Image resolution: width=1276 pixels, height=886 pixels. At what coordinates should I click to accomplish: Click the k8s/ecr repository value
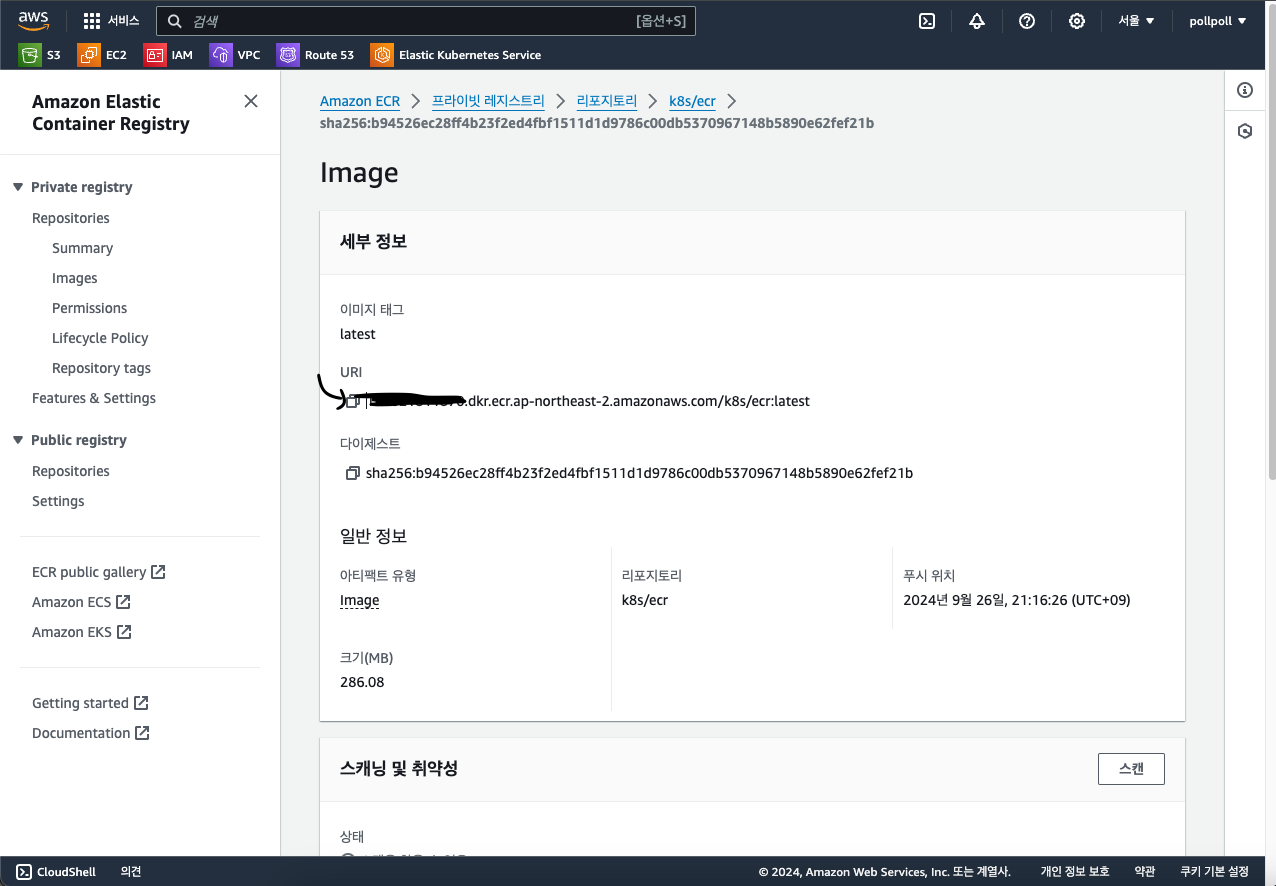pyautogui.click(x=645, y=600)
